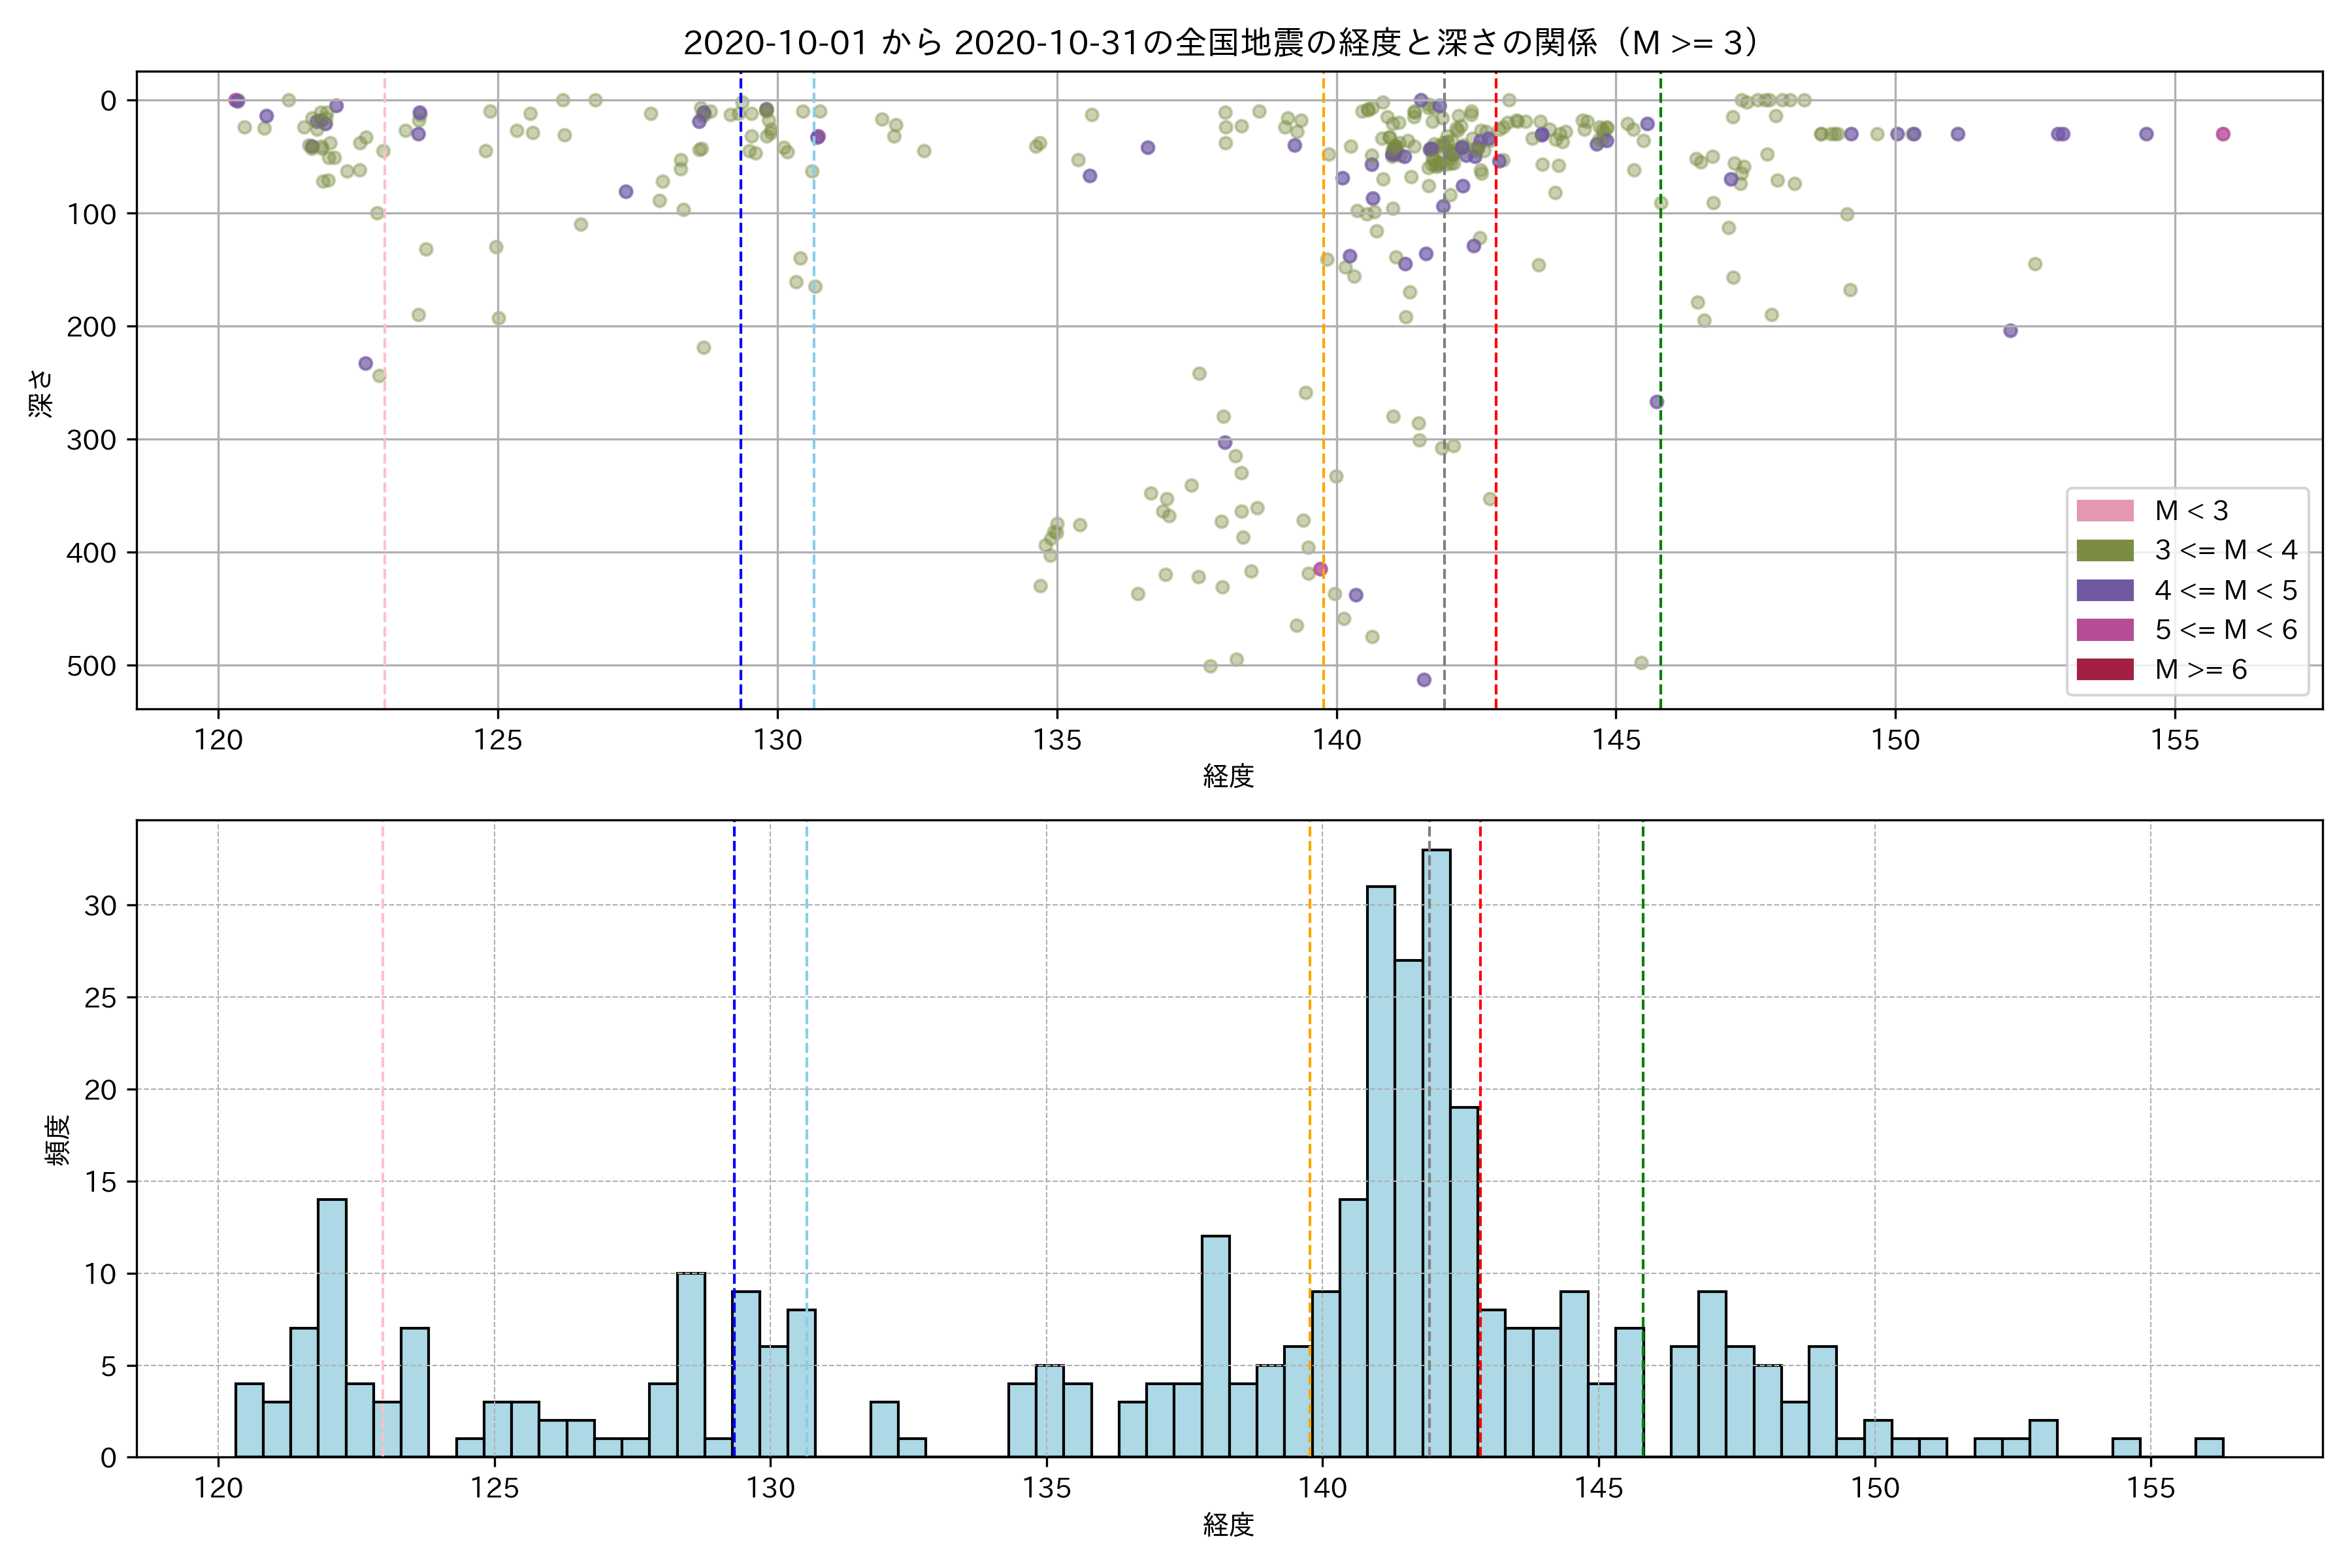The width and height of the screenshot is (2352, 1568).
Task: Click the magenta scatter point at longitude 156
Action: (x=2223, y=134)
